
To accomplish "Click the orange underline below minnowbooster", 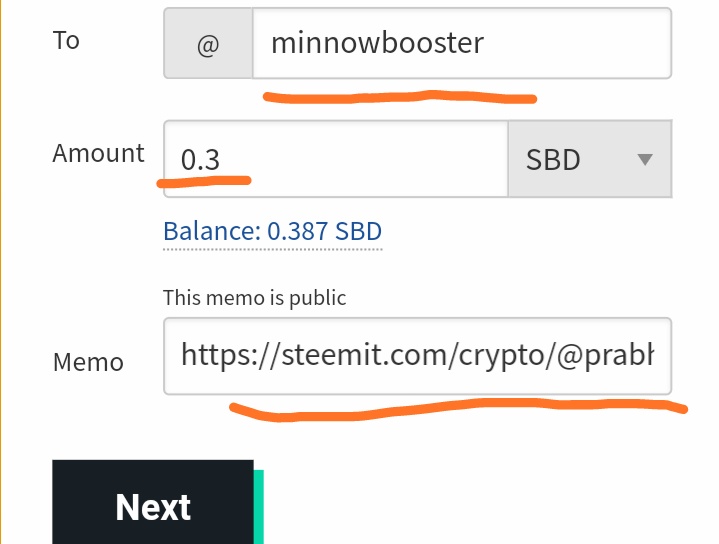I will pos(400,97).
